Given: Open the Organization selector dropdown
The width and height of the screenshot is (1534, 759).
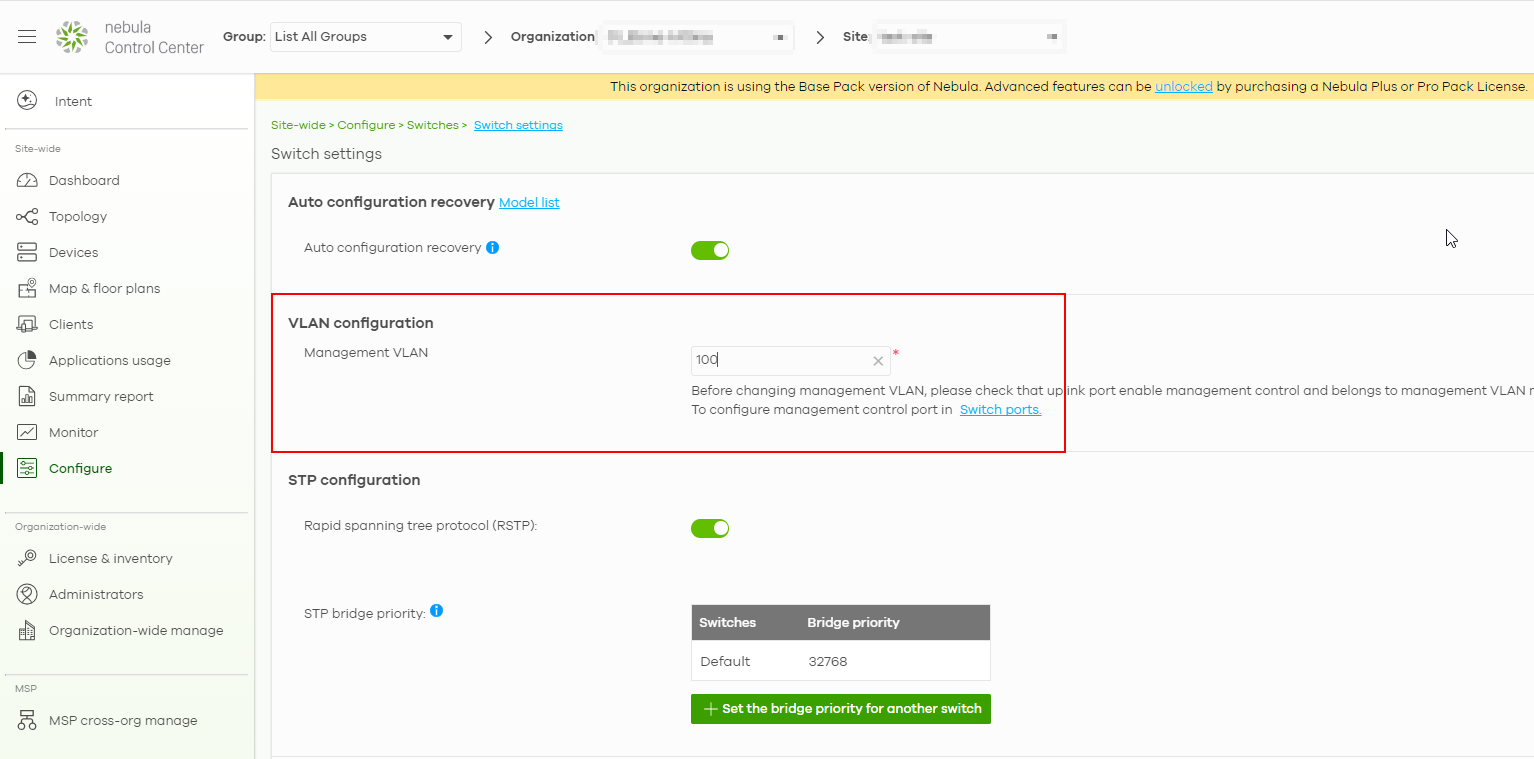Looking at the screenshot, I should pos(695,37).
